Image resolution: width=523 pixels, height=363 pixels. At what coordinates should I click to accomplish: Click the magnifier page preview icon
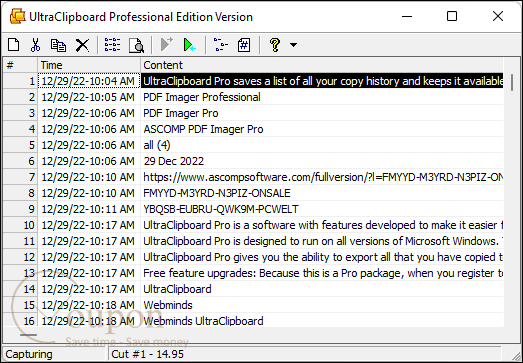(136, 45)
